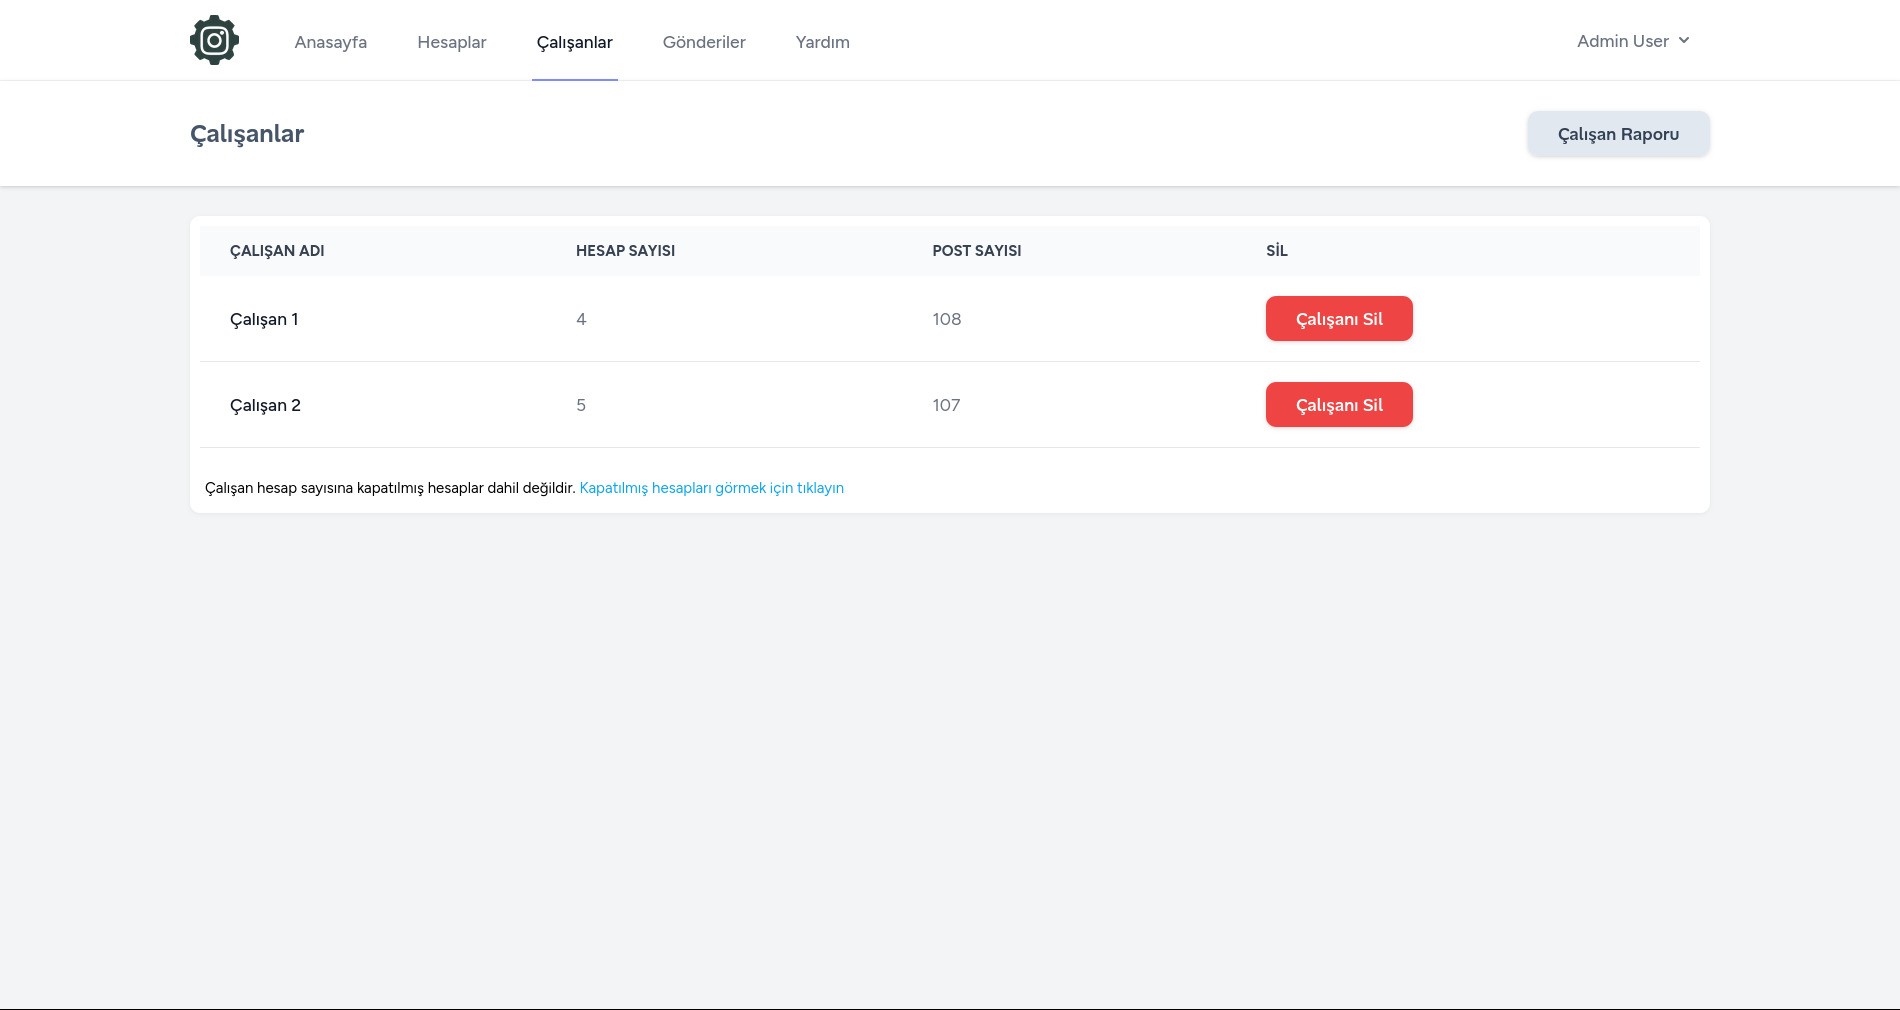Open the Hesaplar menu item
The image size is (1900, 1010).
pyautogui.click(x=451, y=42)
